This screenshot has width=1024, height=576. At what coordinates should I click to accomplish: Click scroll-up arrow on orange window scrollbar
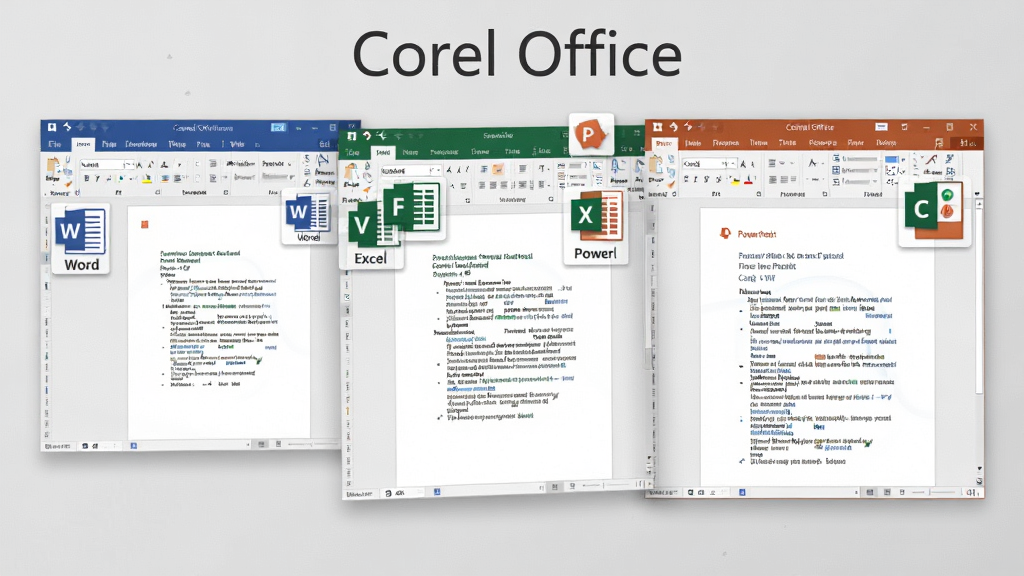pos(979,204)
